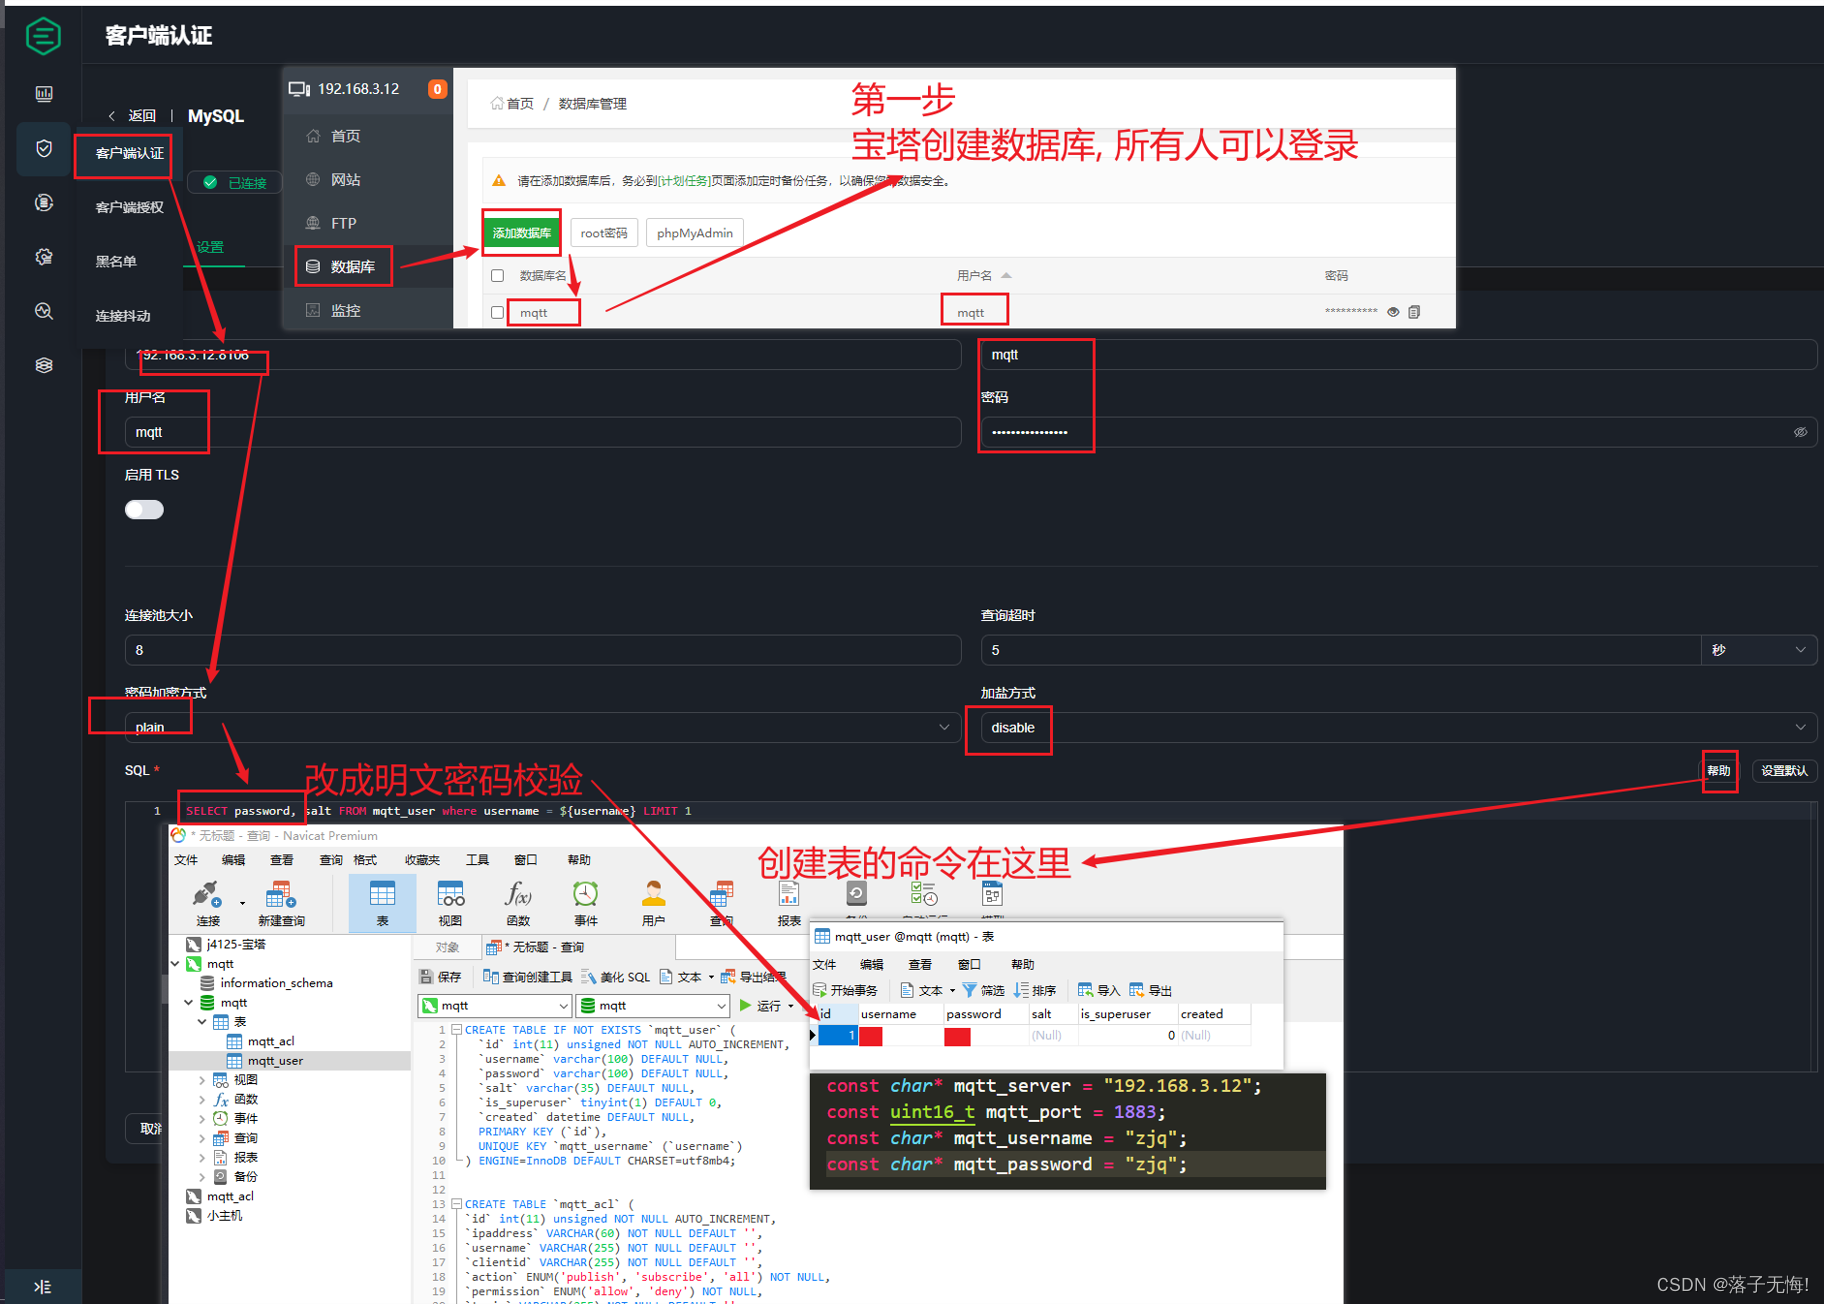The width and height of the screenshot is (1824, 1304).
Task: Show database password with eye icon in 宝塔
Action: (1393, 312)
